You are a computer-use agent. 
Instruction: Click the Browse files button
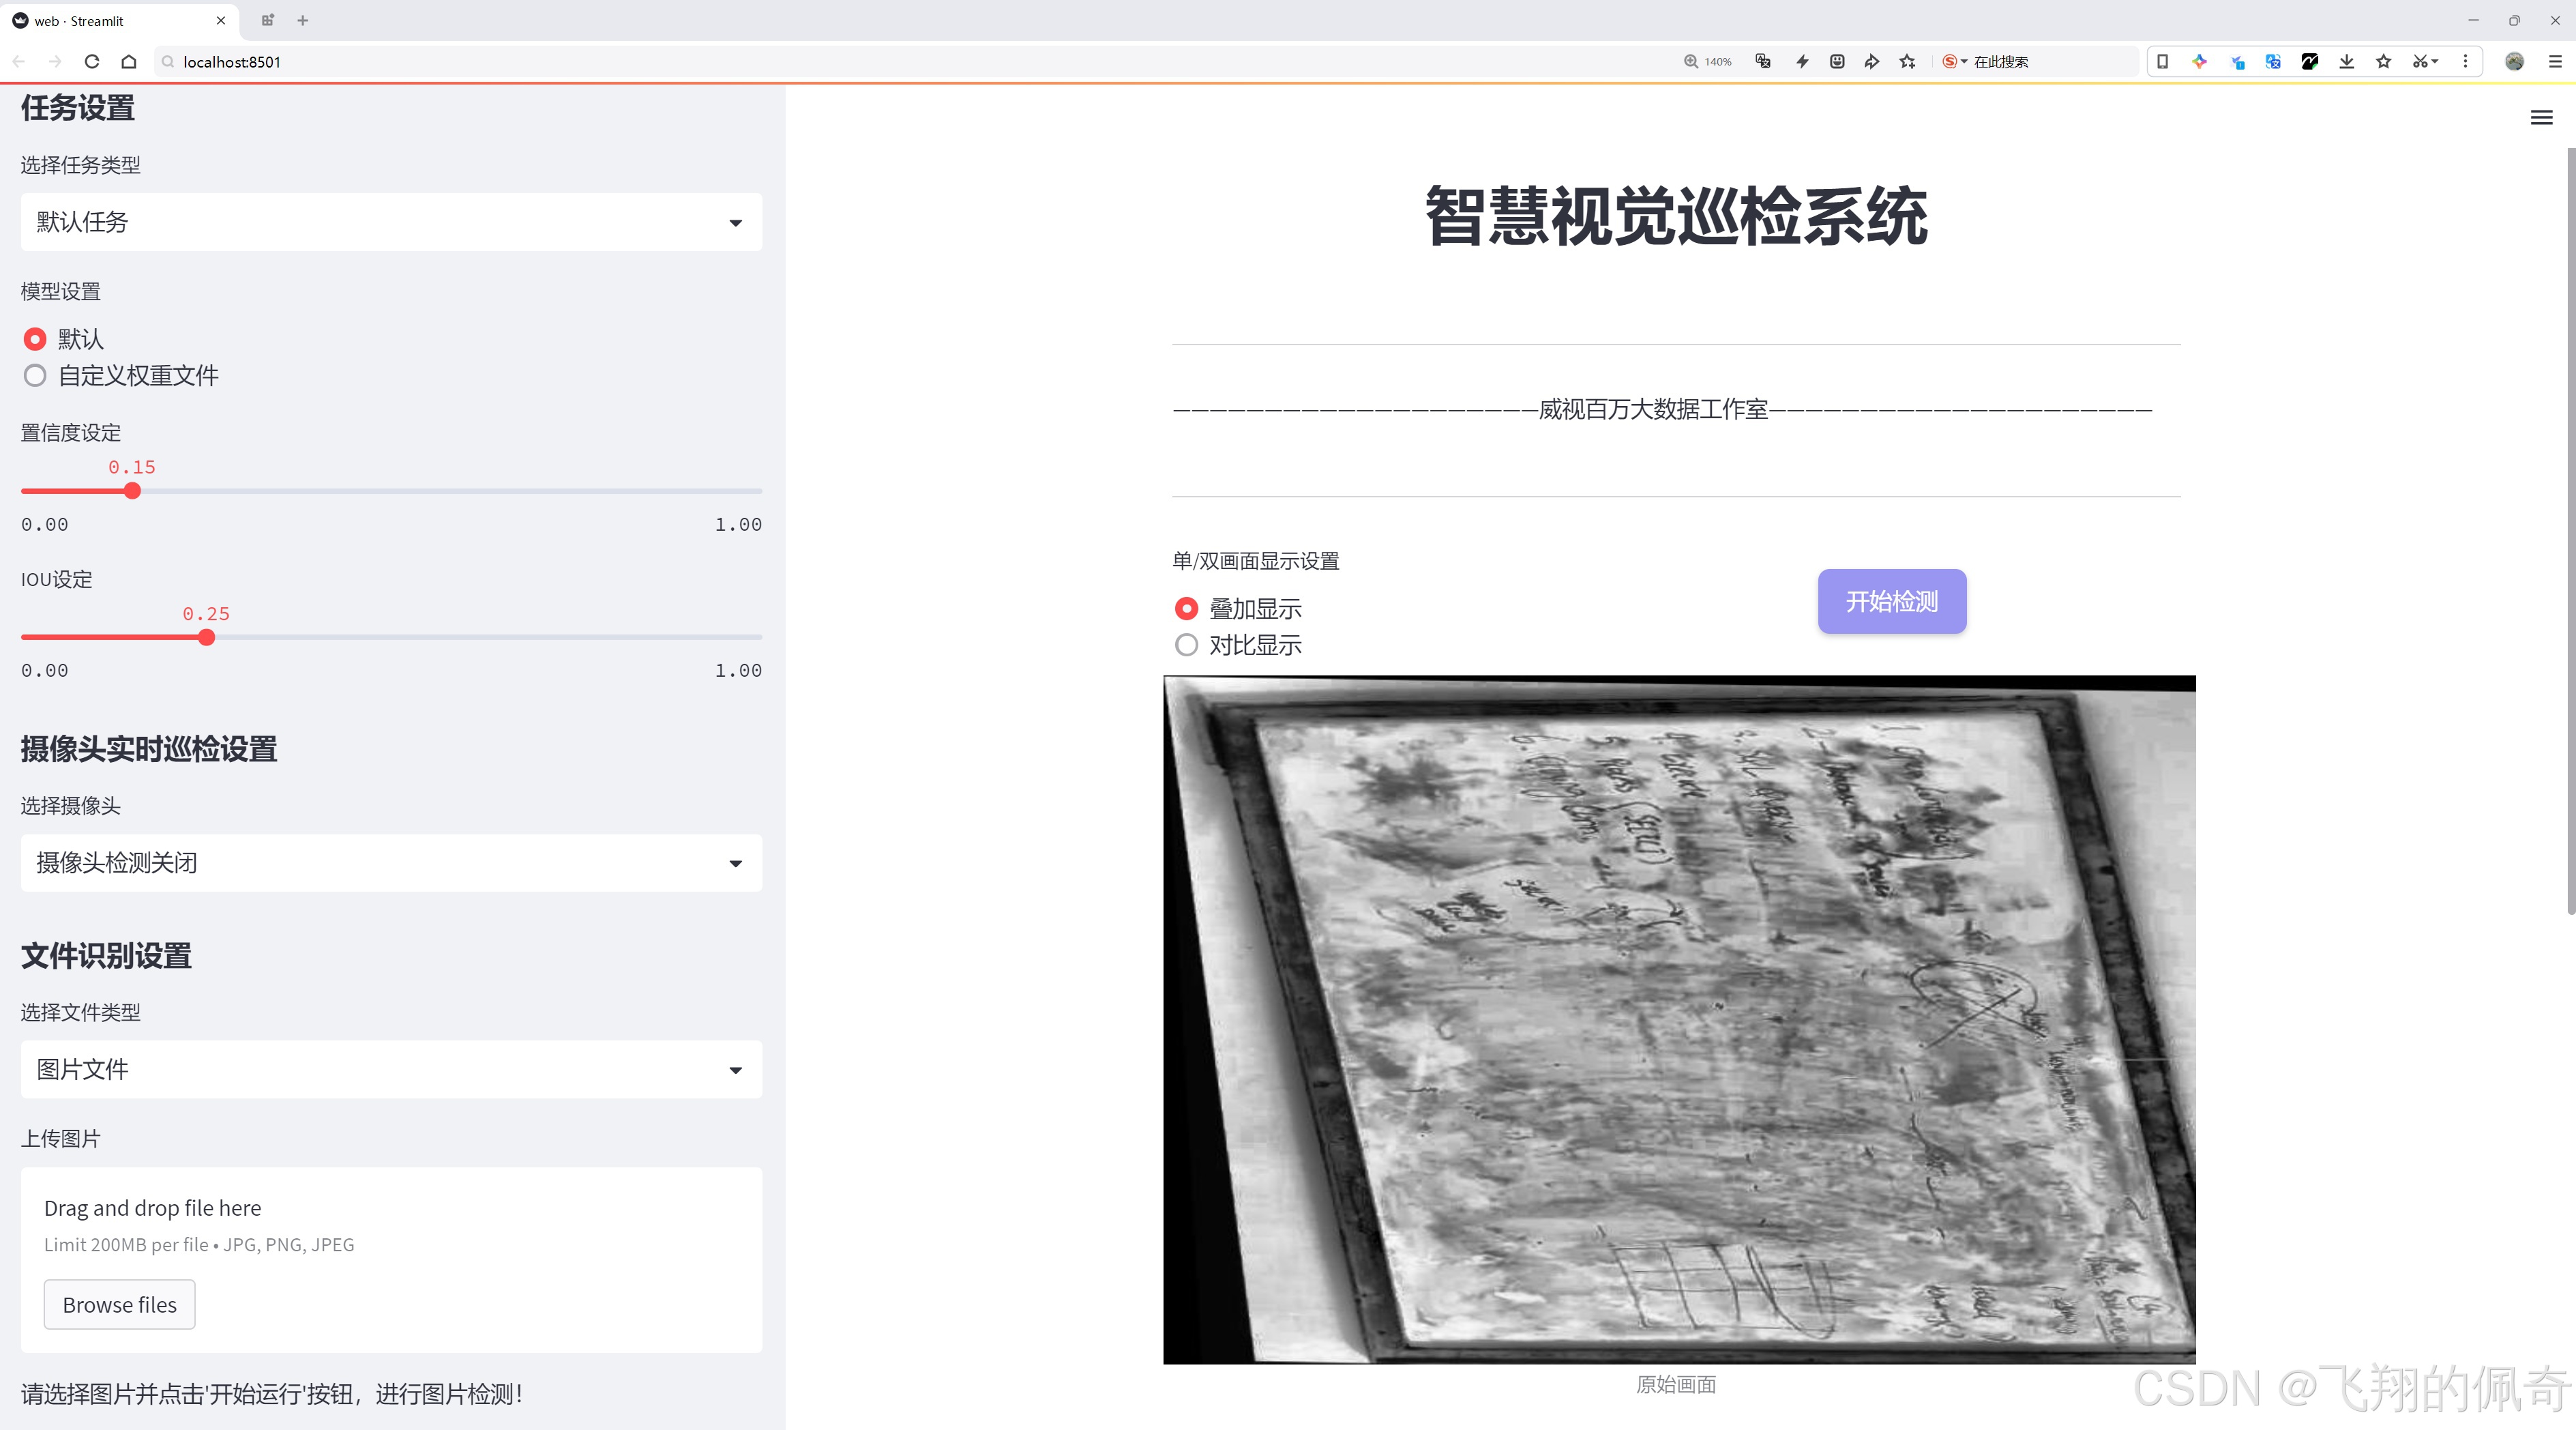119,1304
